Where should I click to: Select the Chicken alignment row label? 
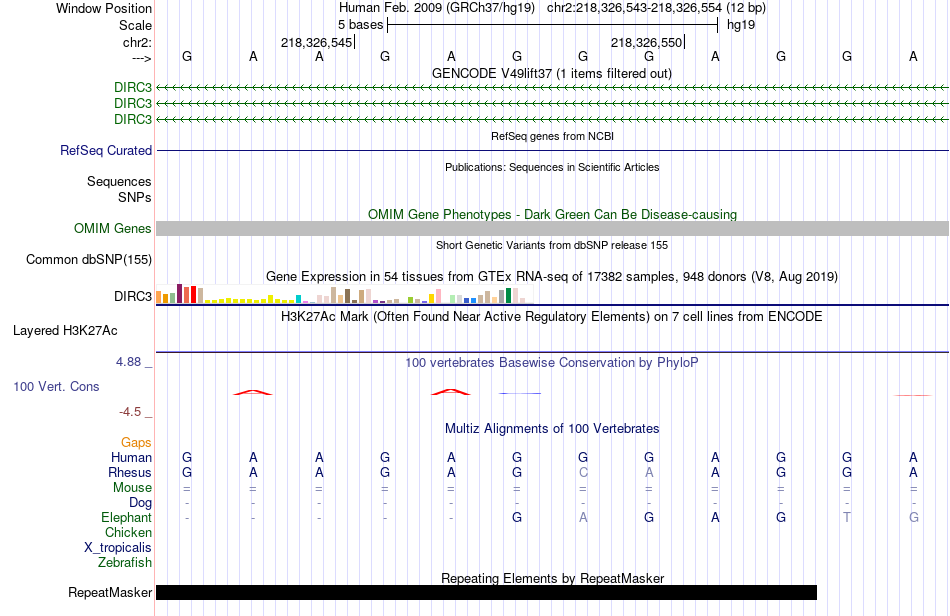(128, 532)
